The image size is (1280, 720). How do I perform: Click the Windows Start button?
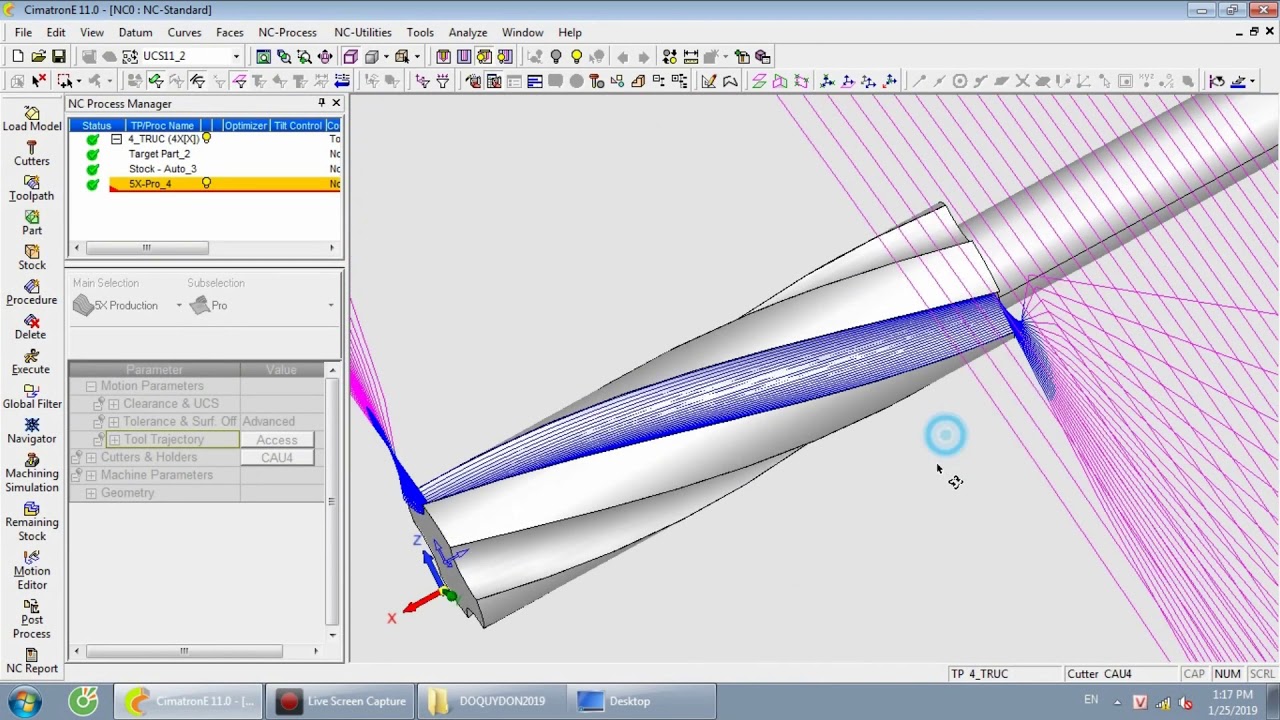pyautogui.click(x=23, y=701)
